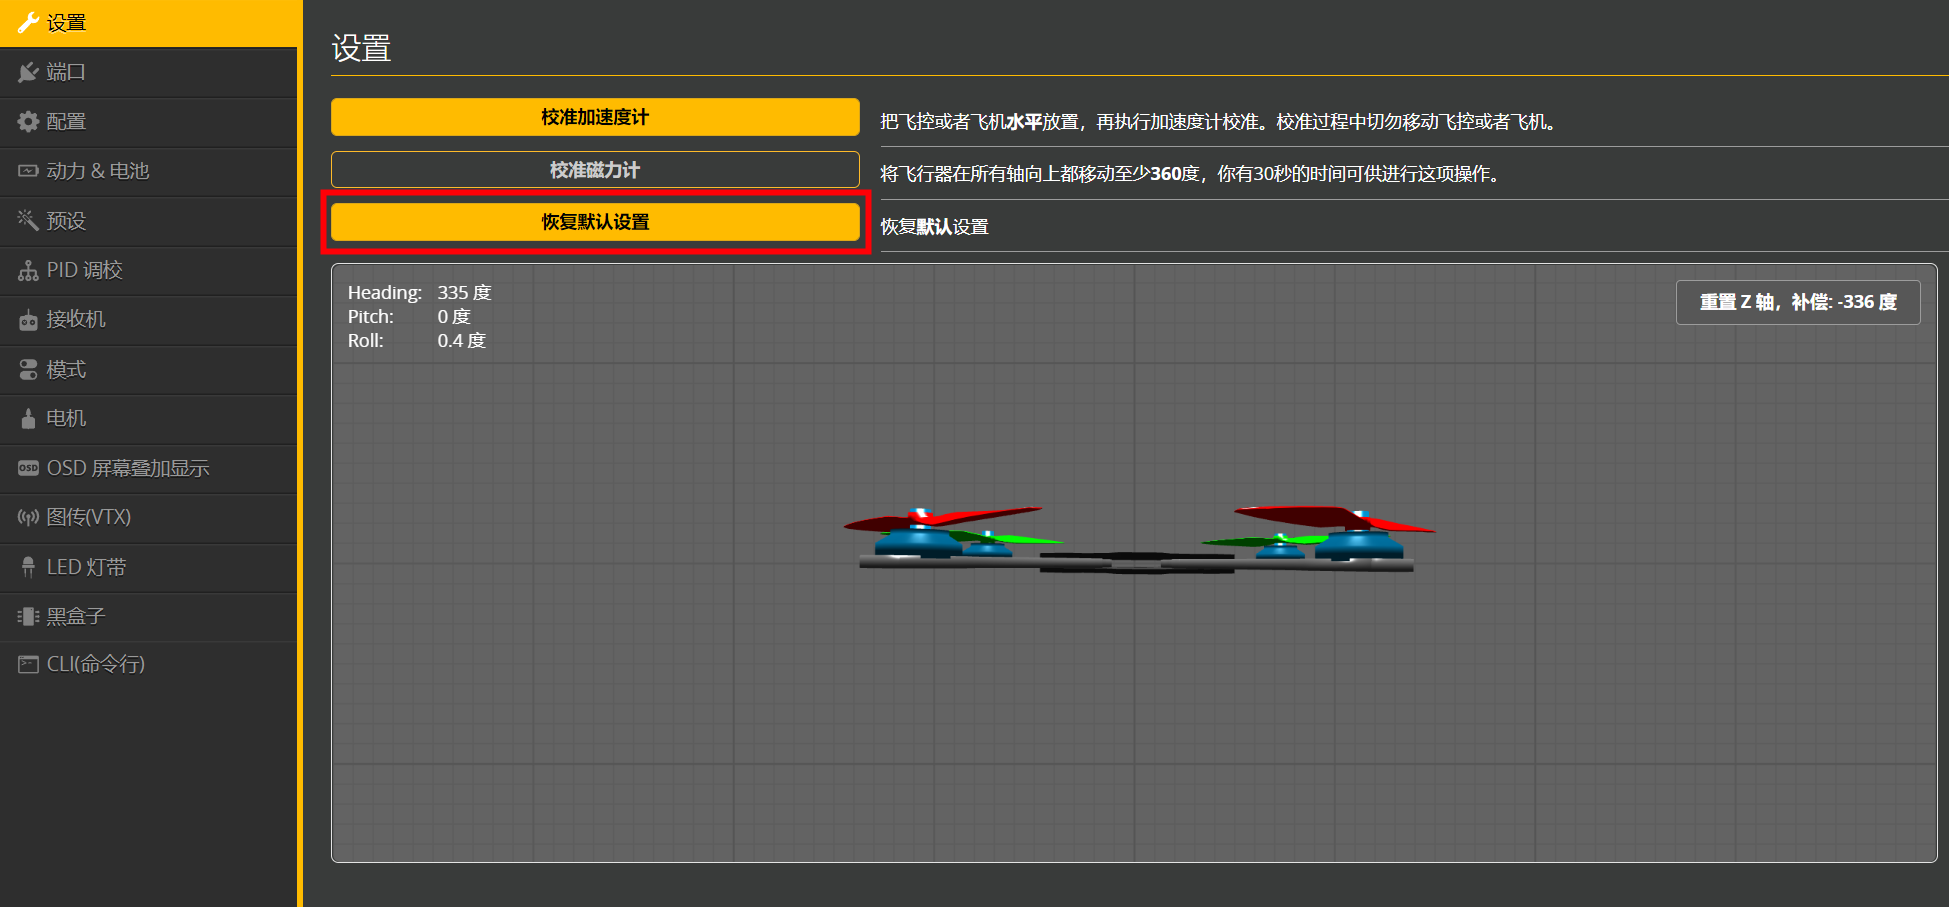Image resolution: width=1949 pixels, height=907 pixels.
Task: Click the OSD icon in sidebar
Action: tap(28, 468)
